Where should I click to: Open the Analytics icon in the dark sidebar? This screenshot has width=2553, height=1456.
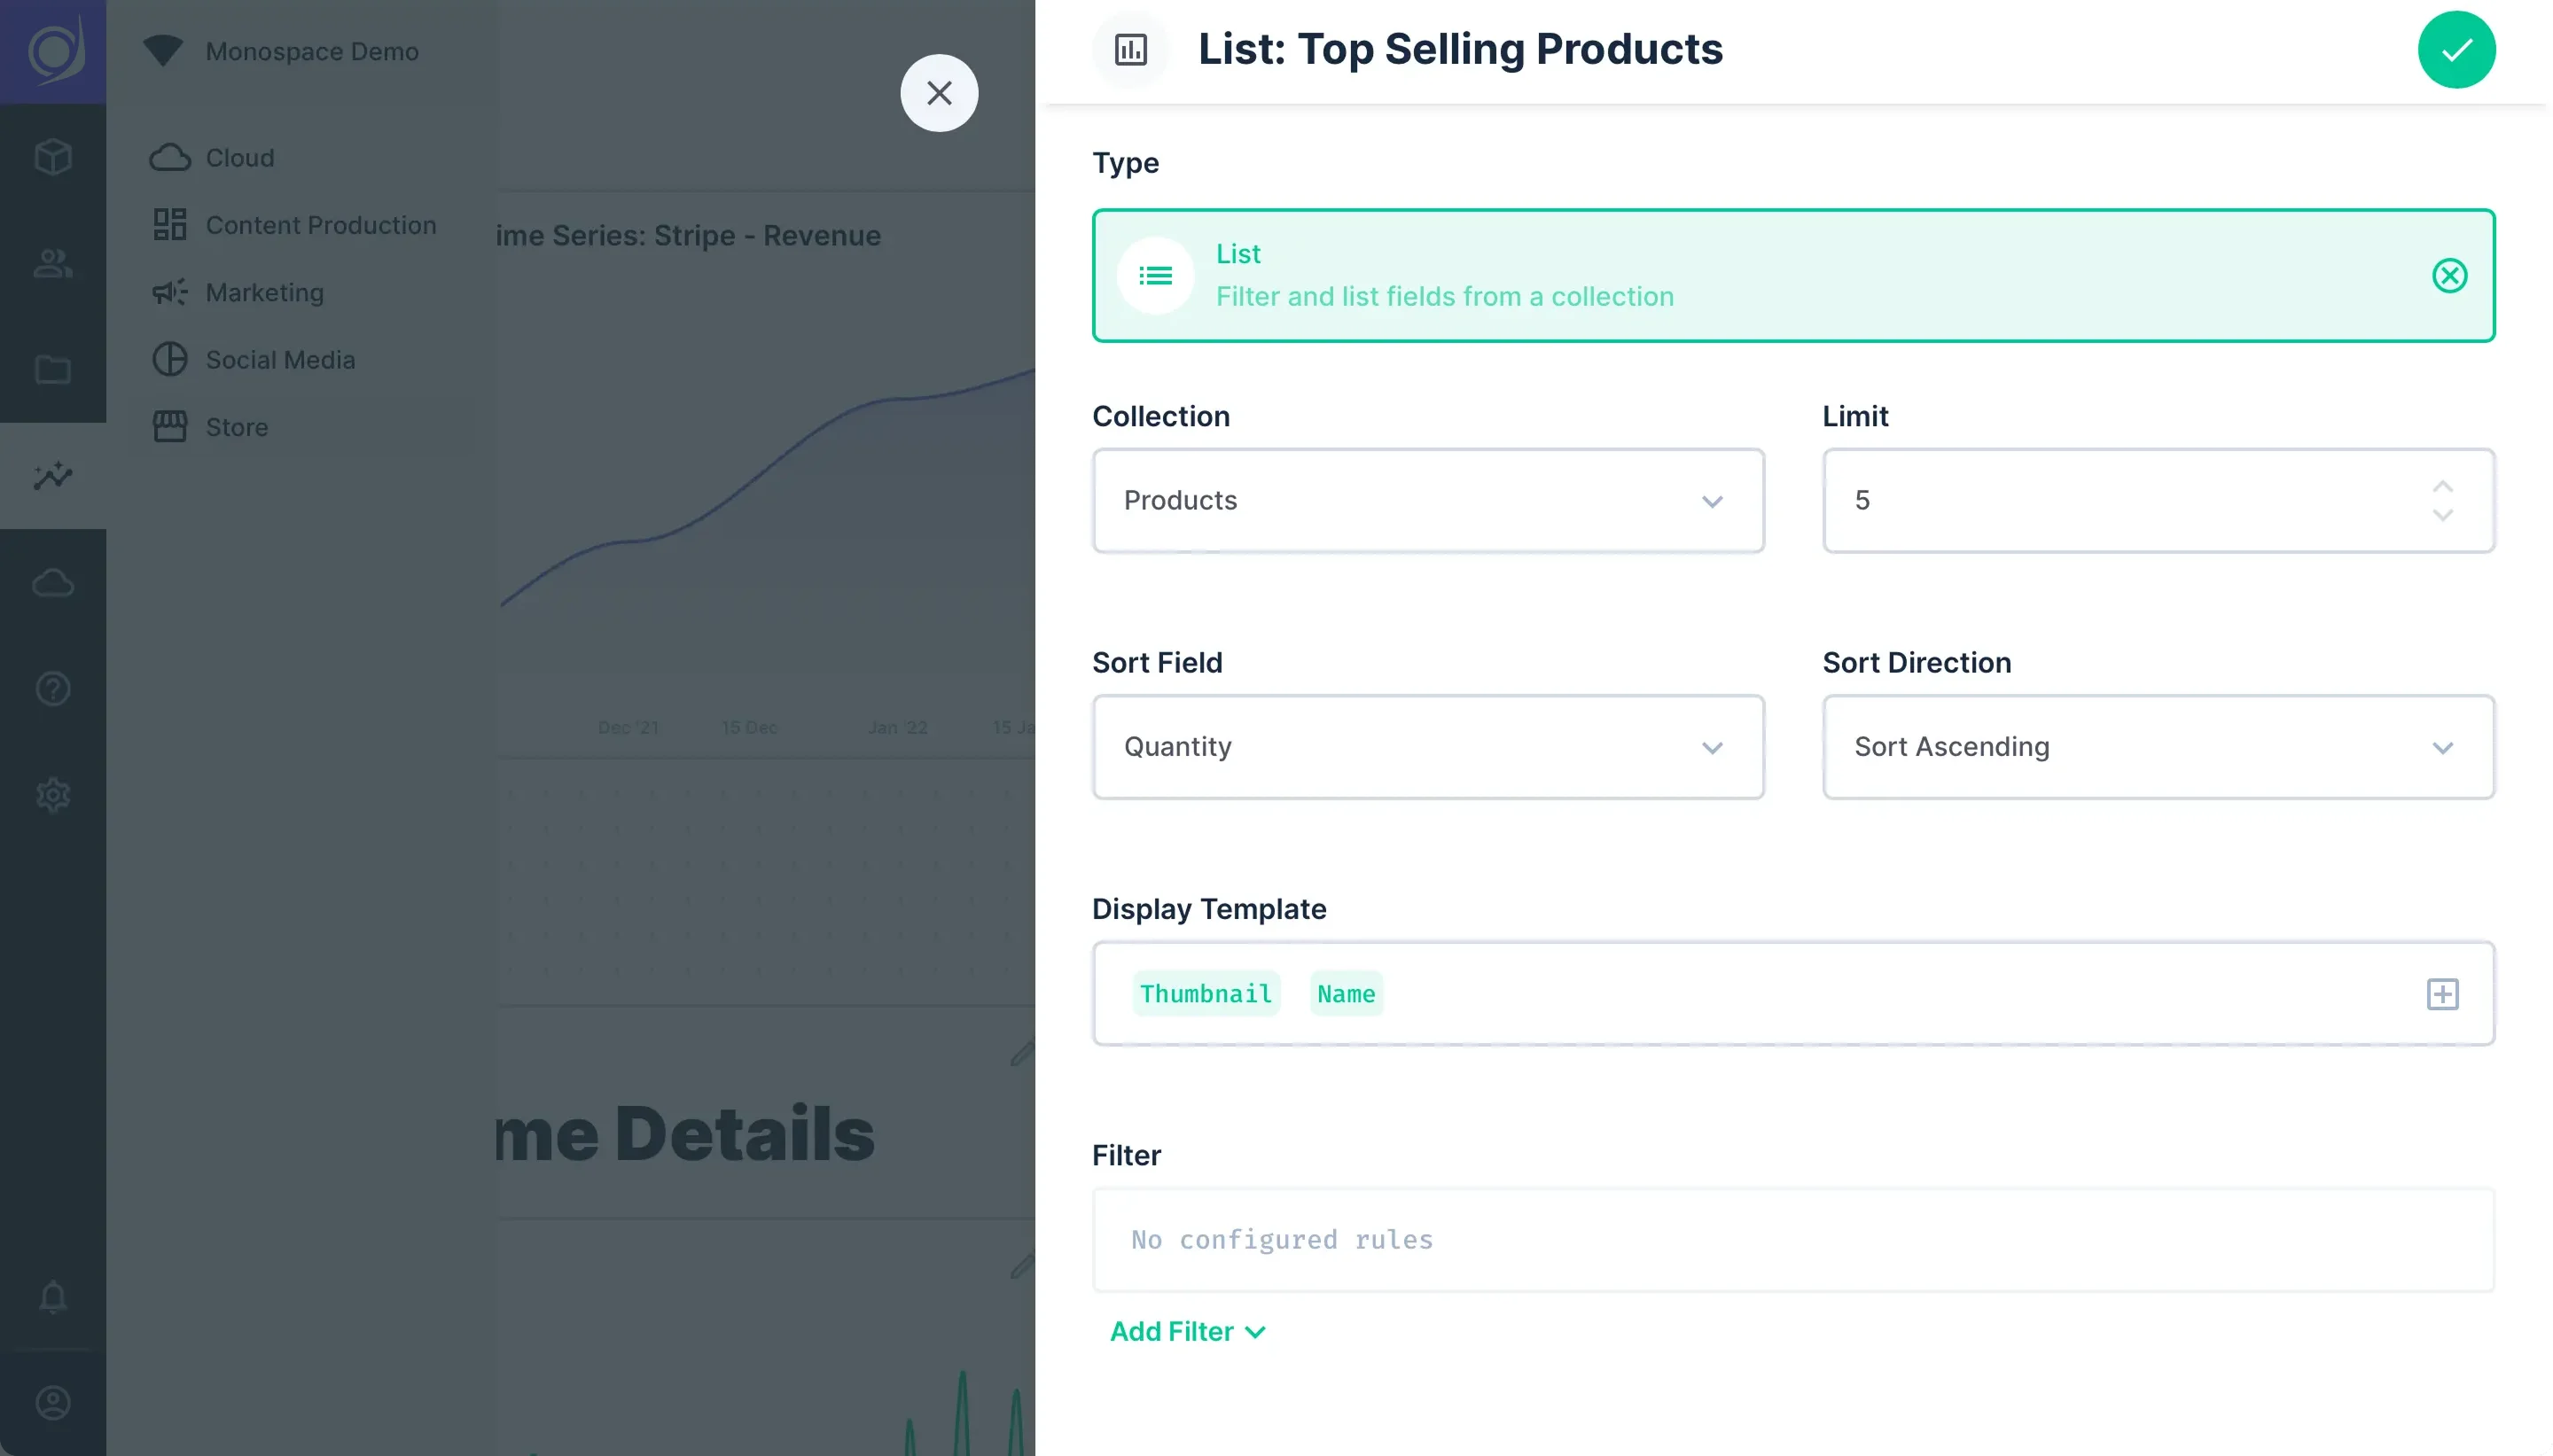pyautogui.click(x=52, y=478)
